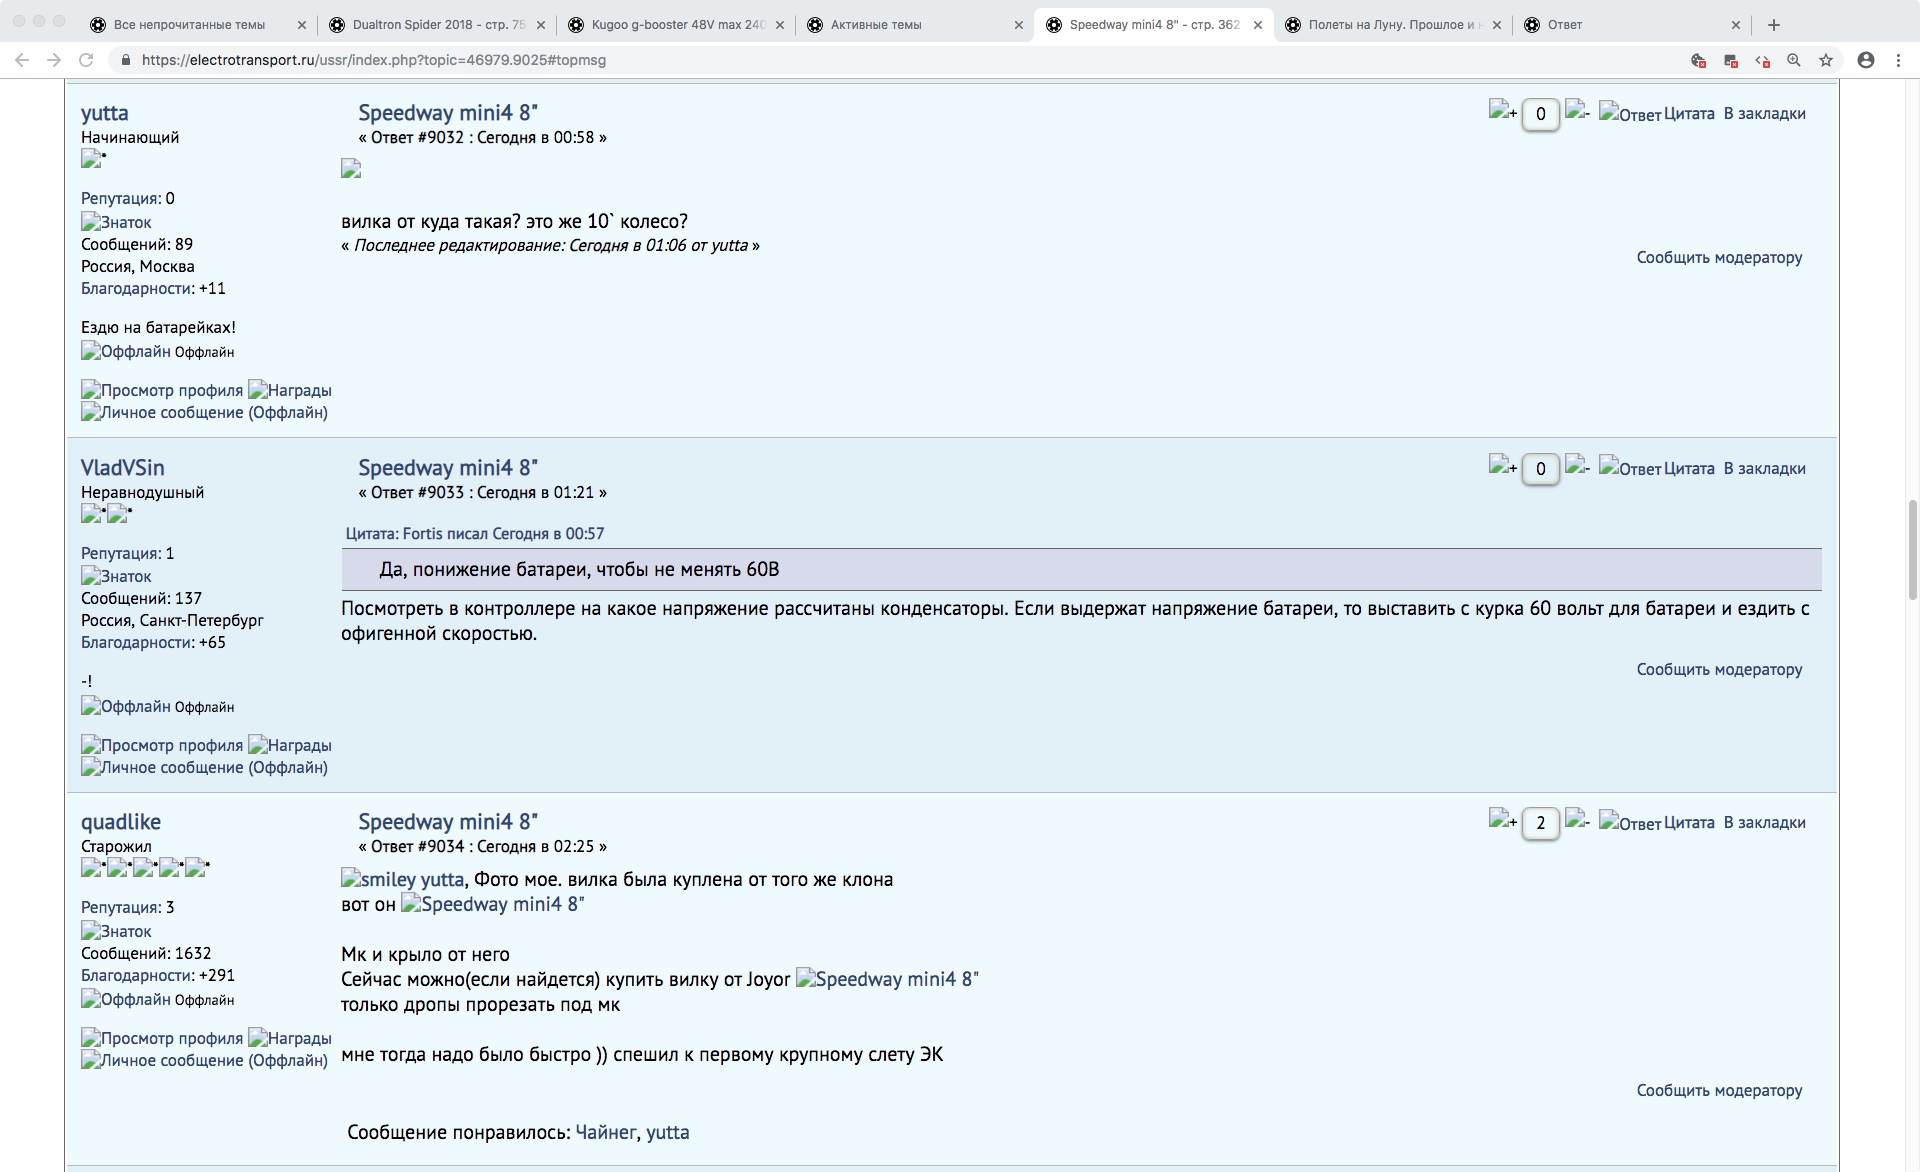1920x1172 pixels.
Task: Click the broken image in yutta's post
Action: tap(351, 169)
